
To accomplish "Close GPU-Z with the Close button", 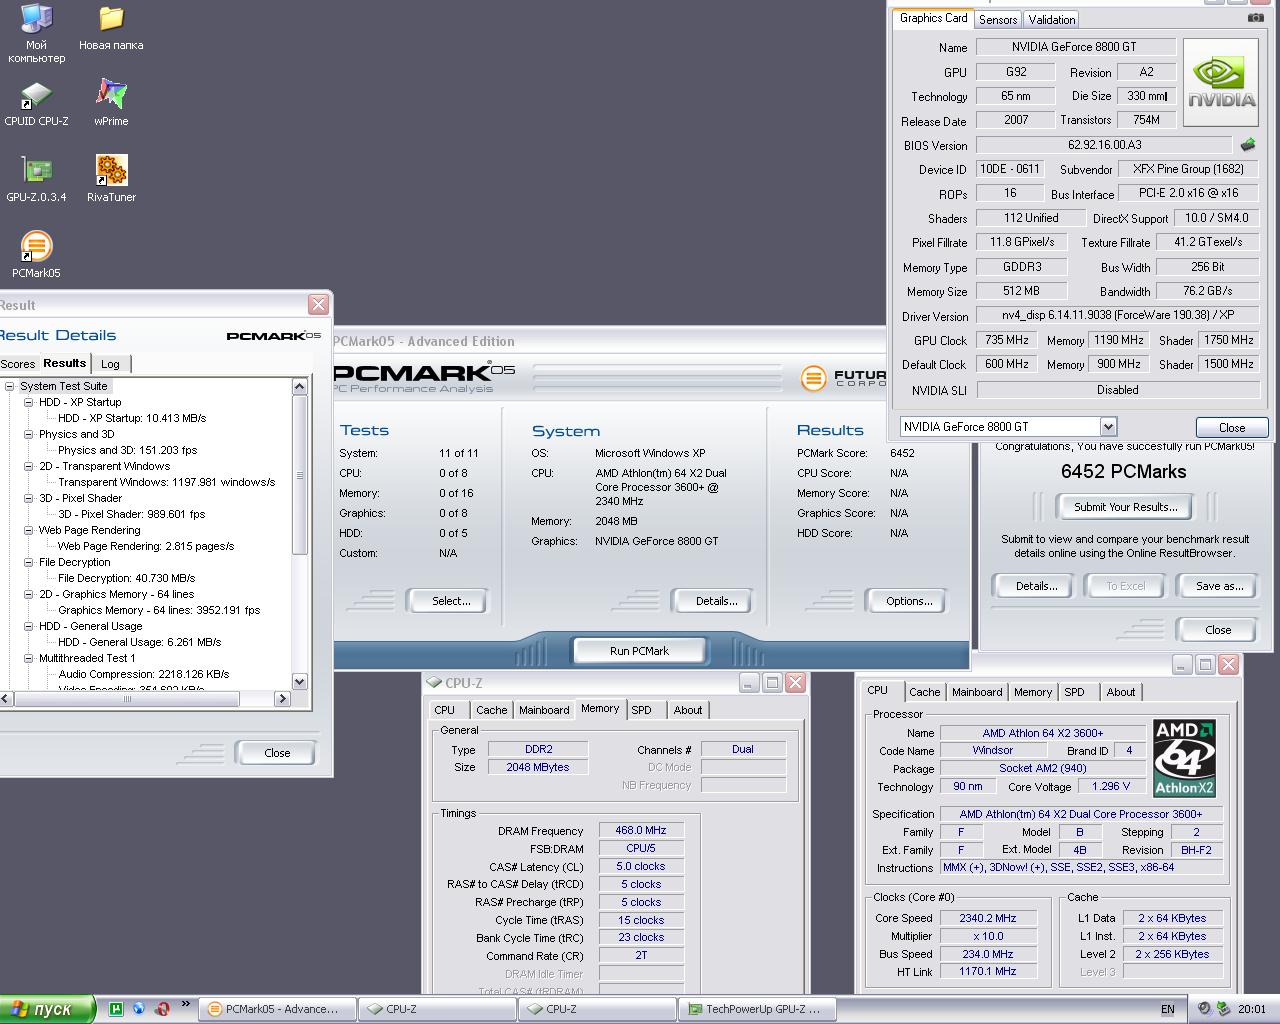I will (1232, 427).
